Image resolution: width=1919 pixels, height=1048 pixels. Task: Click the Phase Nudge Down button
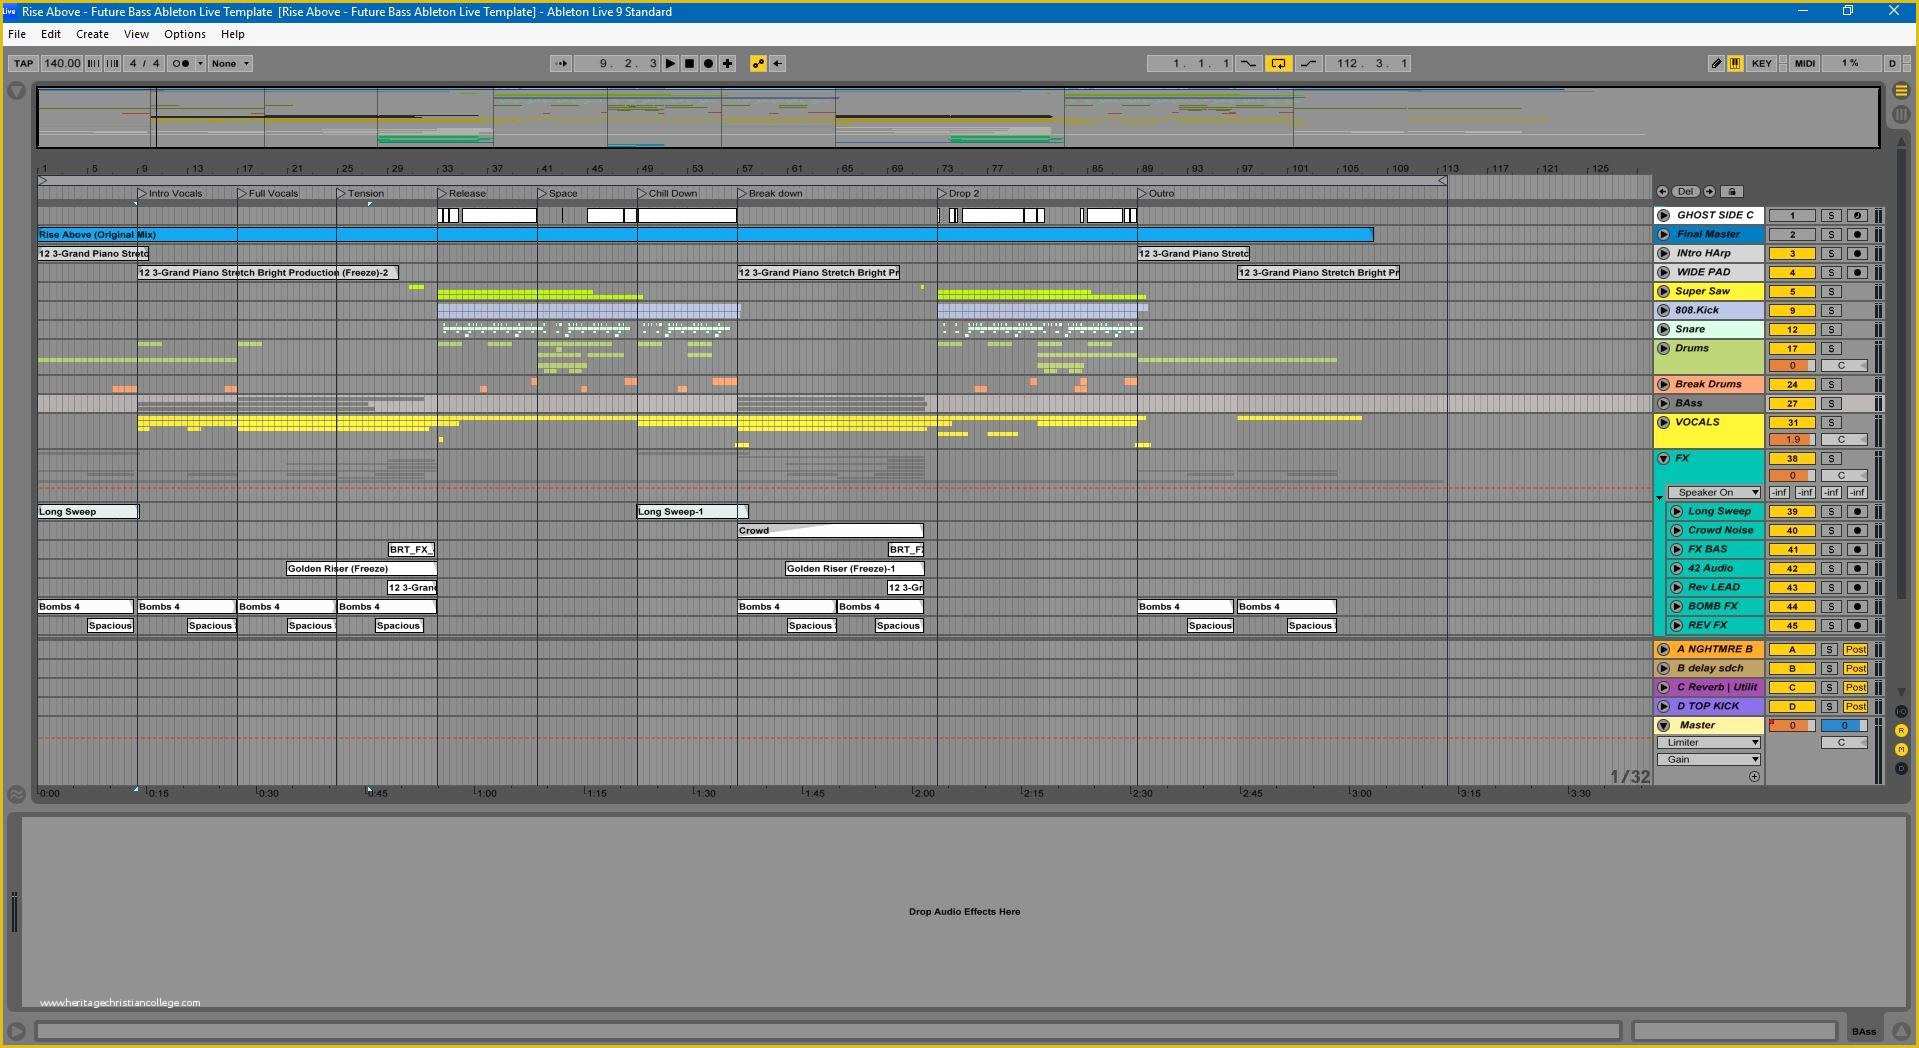pyautogui.click(x=93, y=63)
